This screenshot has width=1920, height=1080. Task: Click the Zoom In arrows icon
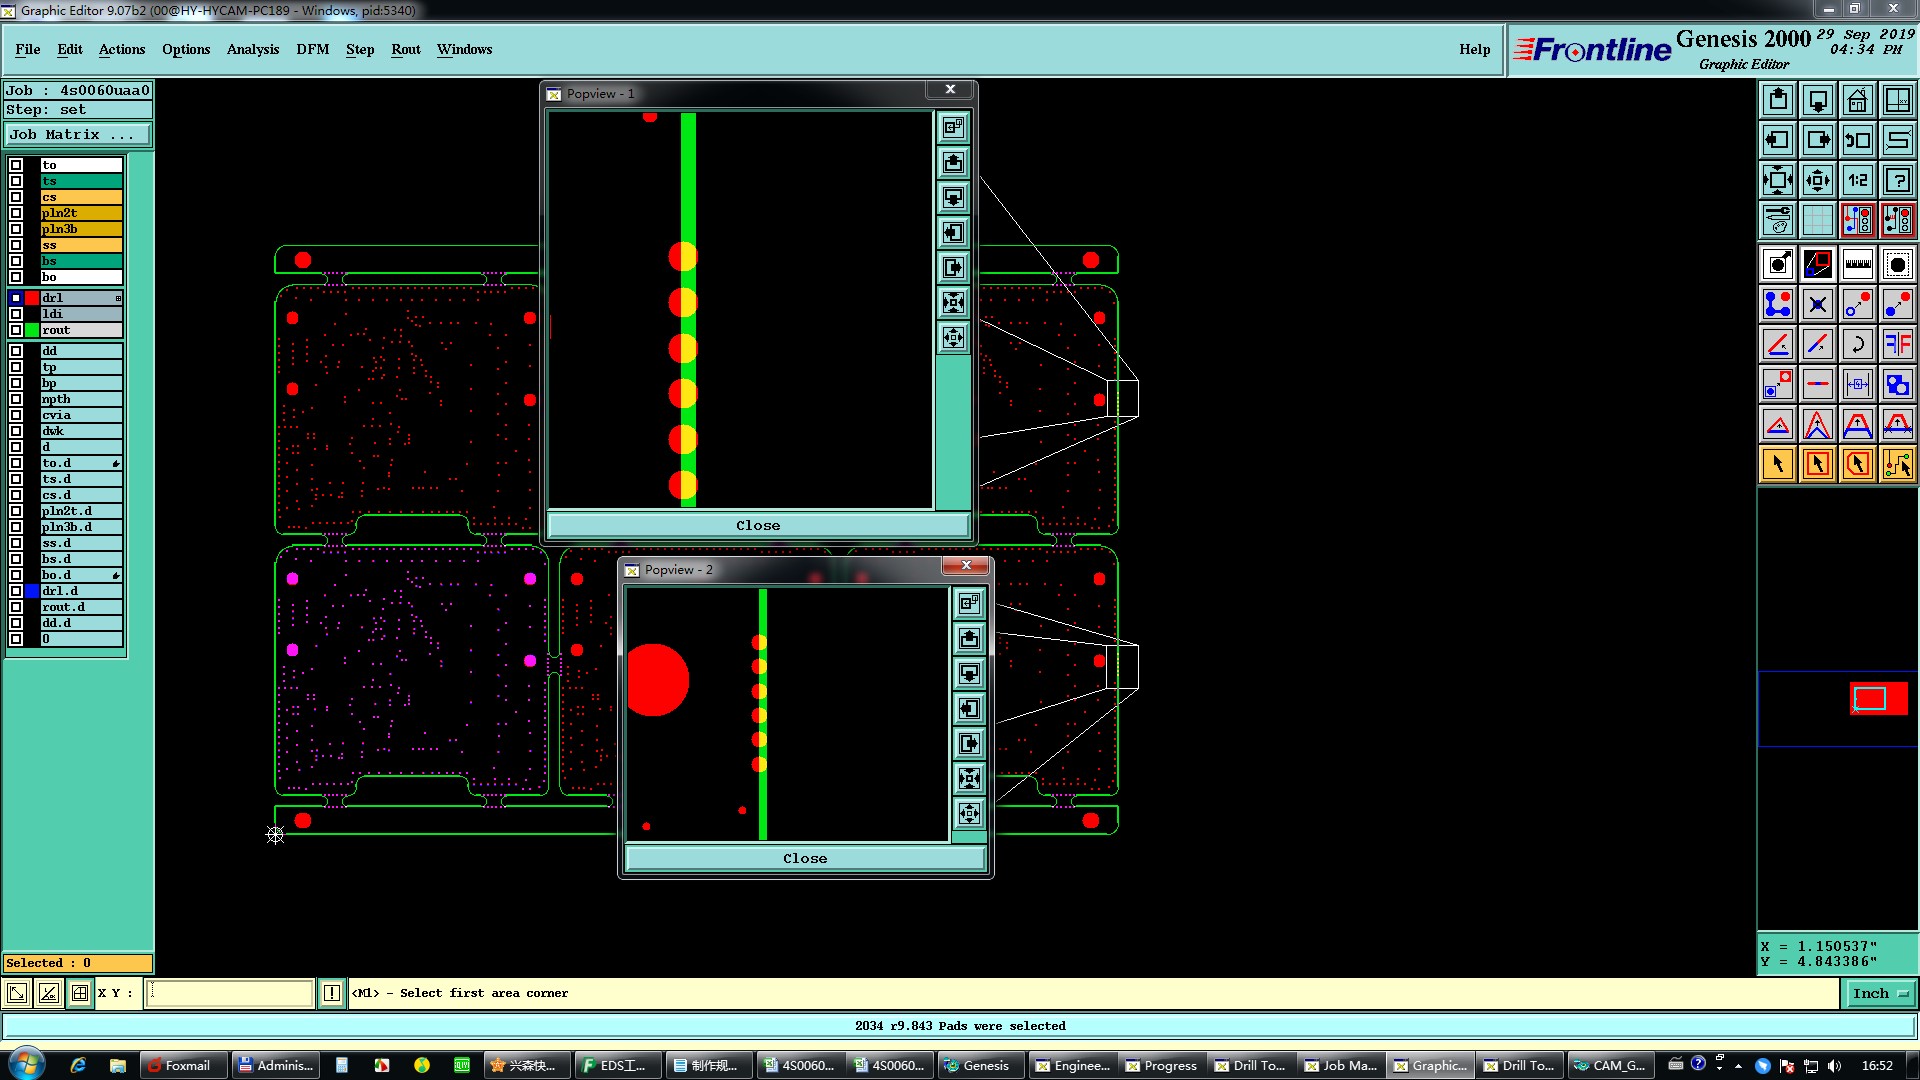click(x=1778, y=180)
